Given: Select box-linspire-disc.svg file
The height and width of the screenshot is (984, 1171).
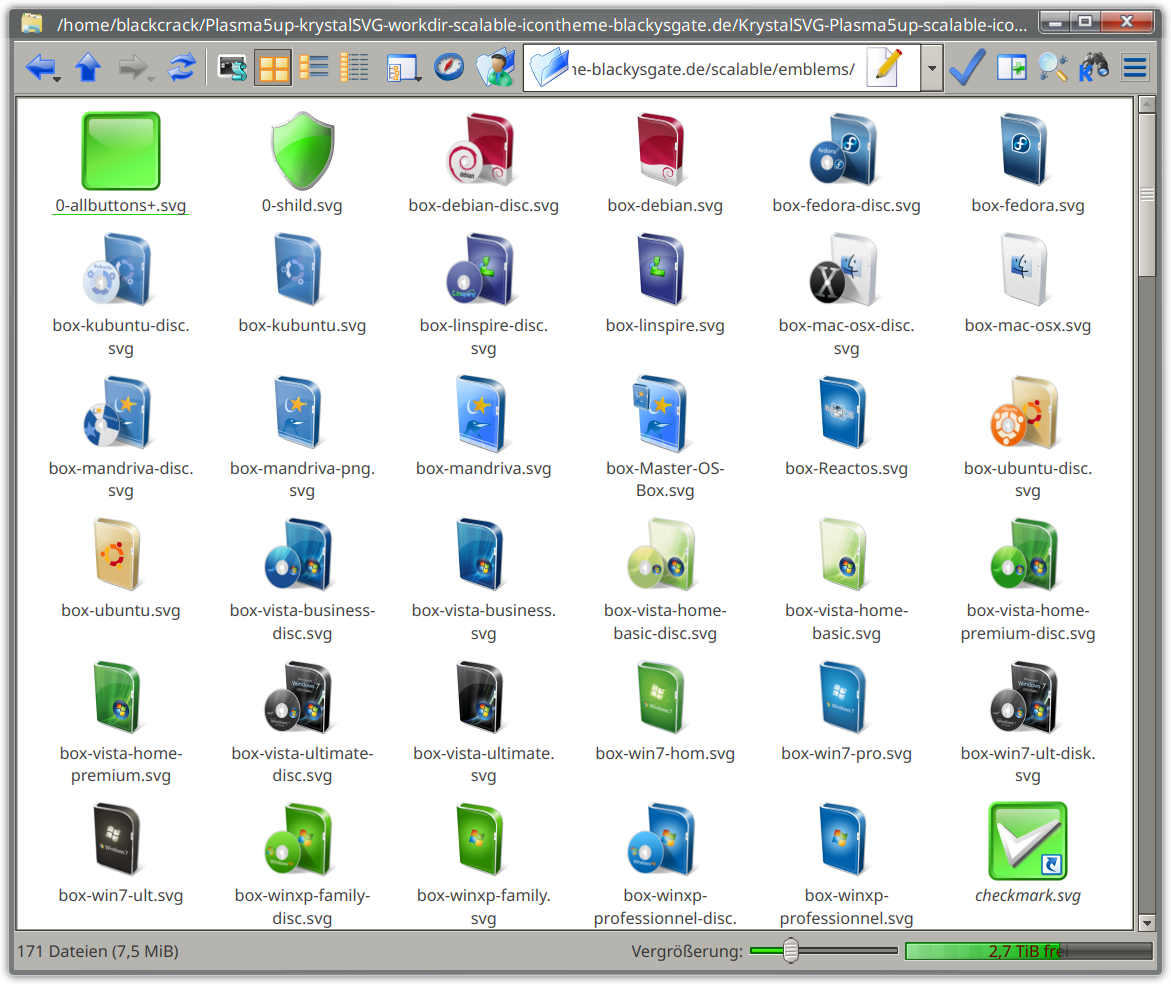Looking at the screenshot, I should tap(483, 295).
